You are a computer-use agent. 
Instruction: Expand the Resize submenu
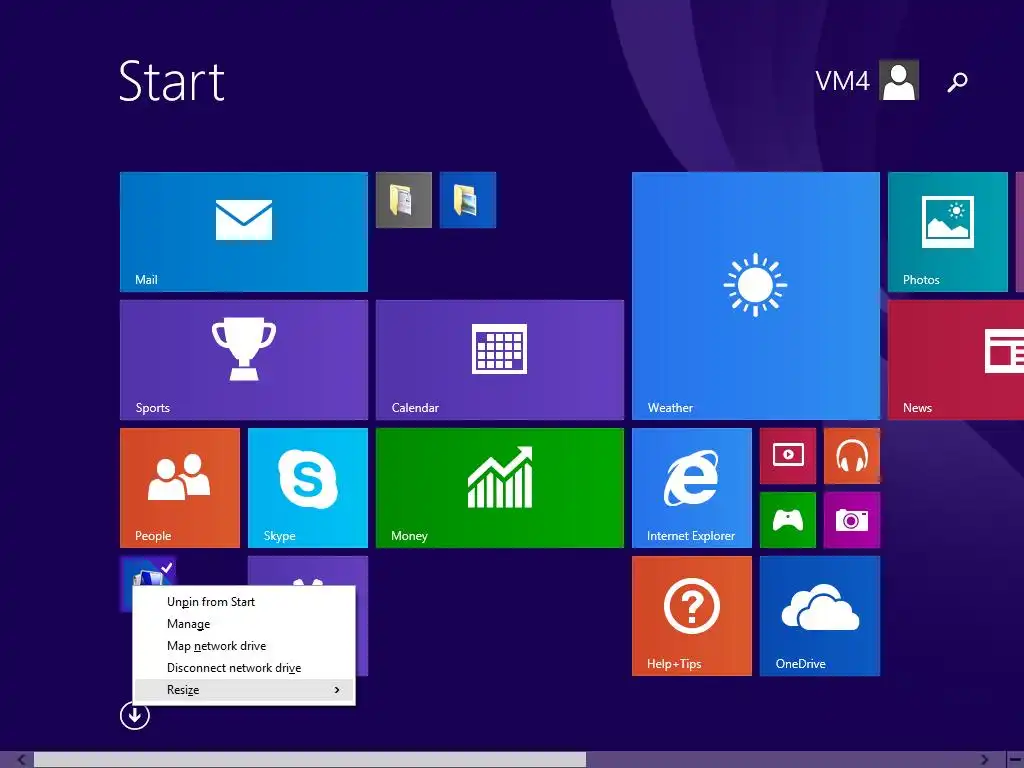pos(244,690)
